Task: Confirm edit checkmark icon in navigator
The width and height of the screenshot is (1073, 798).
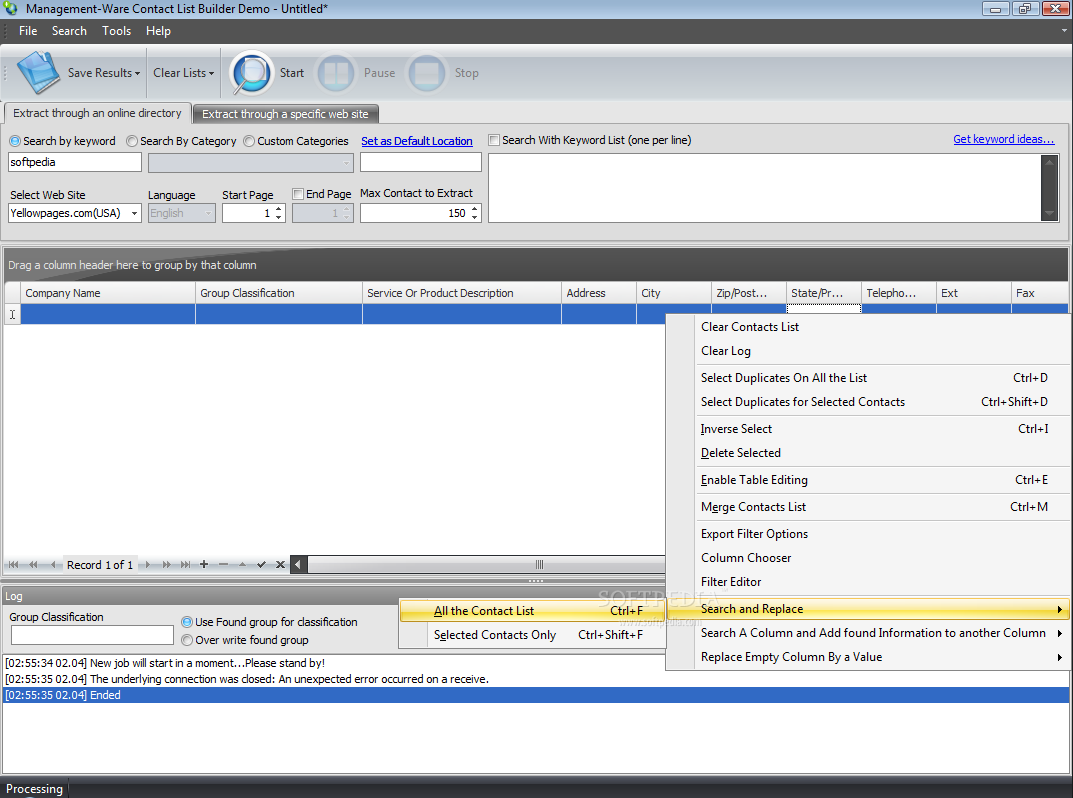Action: tap(261, 565)
